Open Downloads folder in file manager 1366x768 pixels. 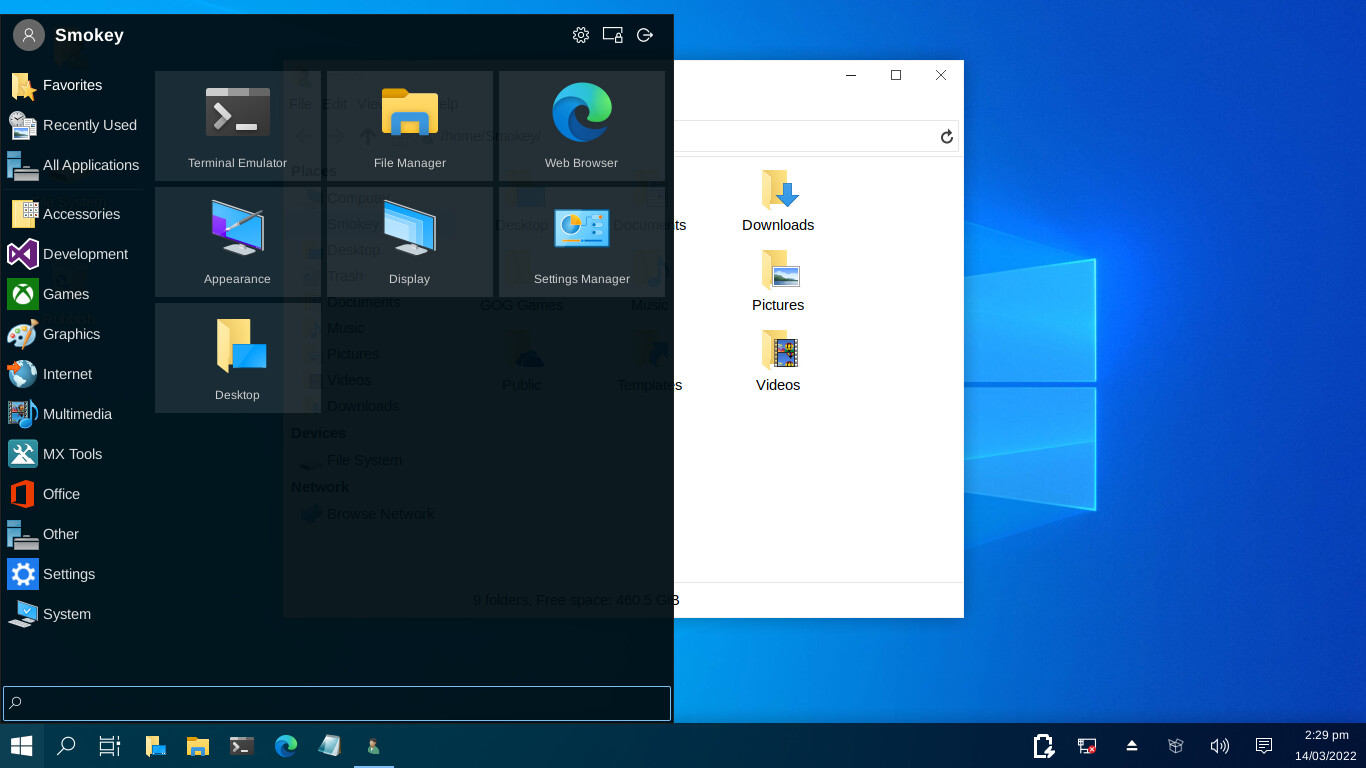[778, 201]
